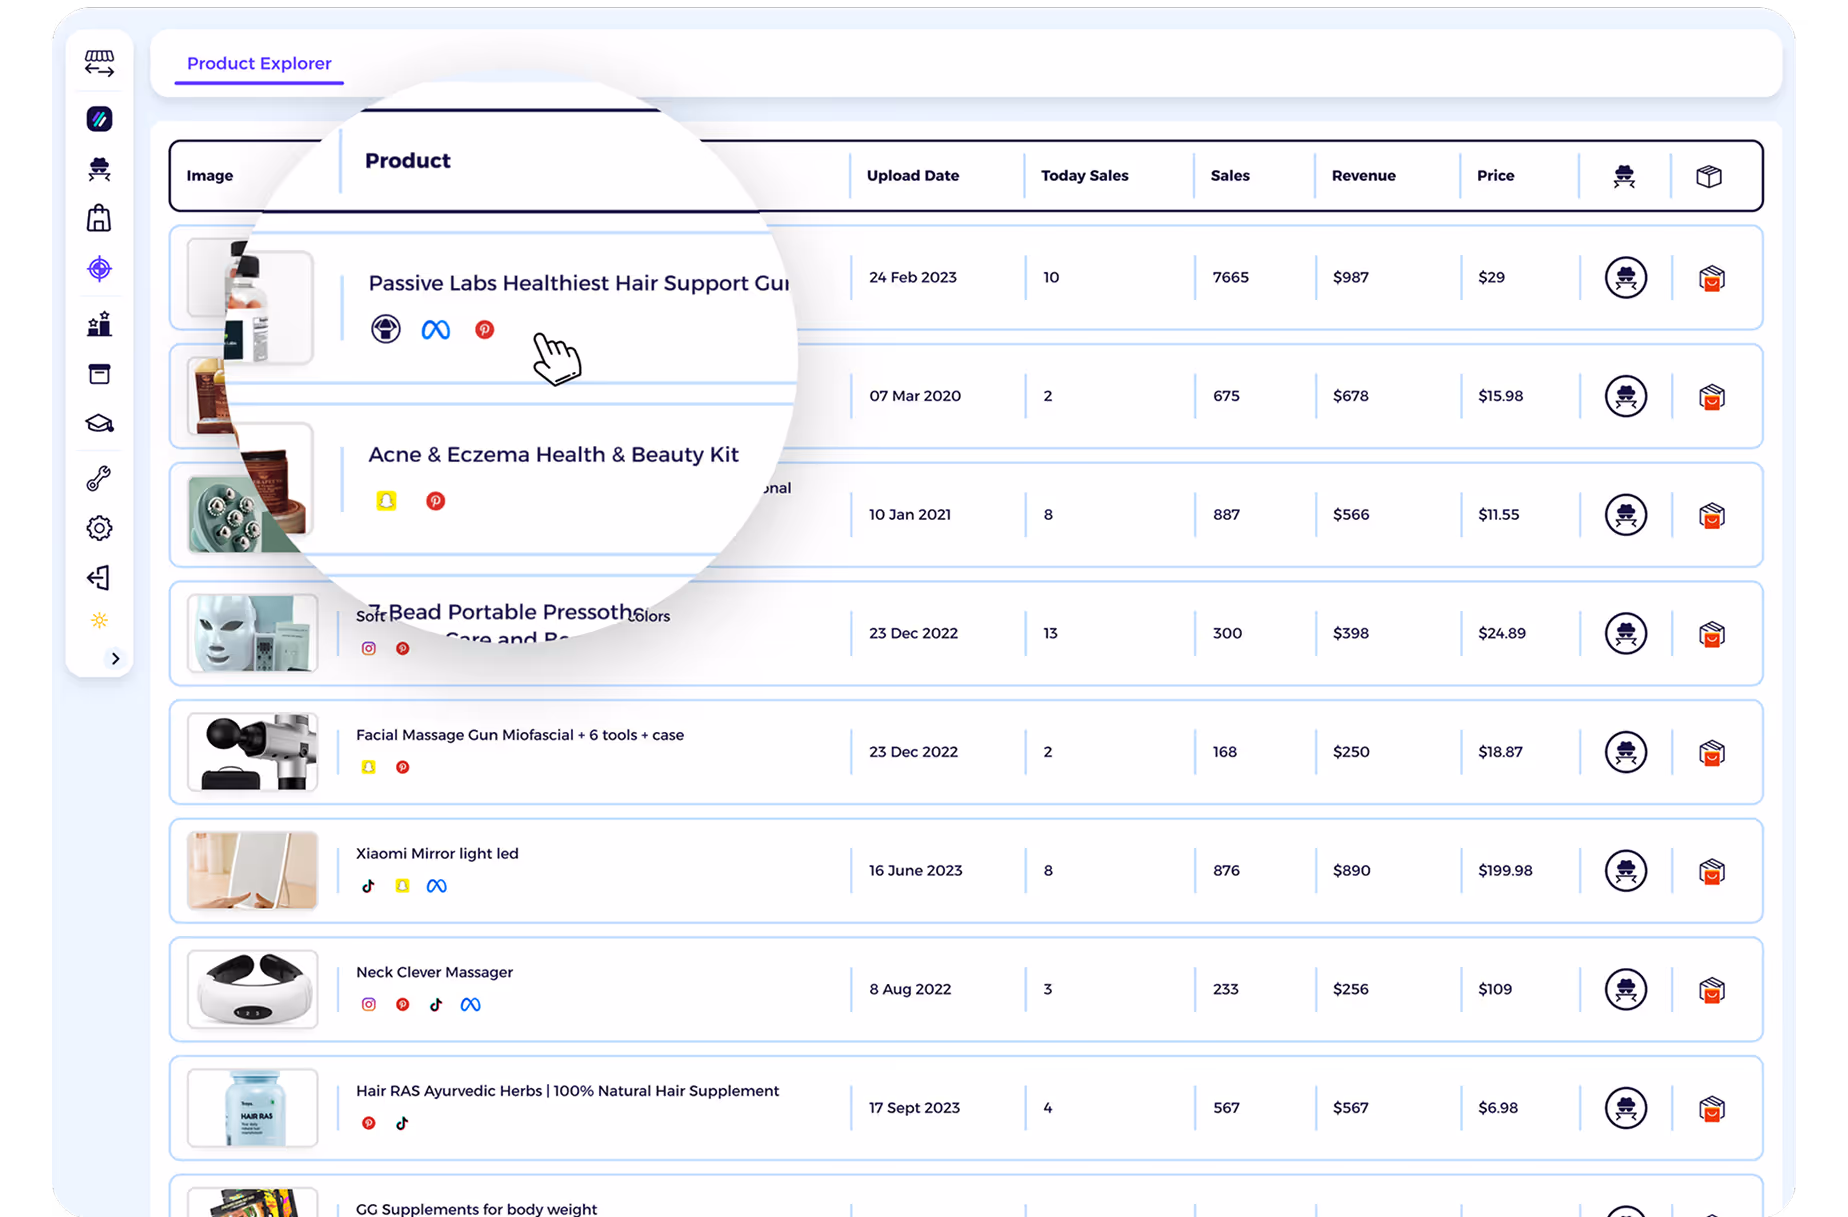This screenshot has width=1848, height=1217.
Task: Click import box icon for Hair RAS row
Action: (1712, 1109)
